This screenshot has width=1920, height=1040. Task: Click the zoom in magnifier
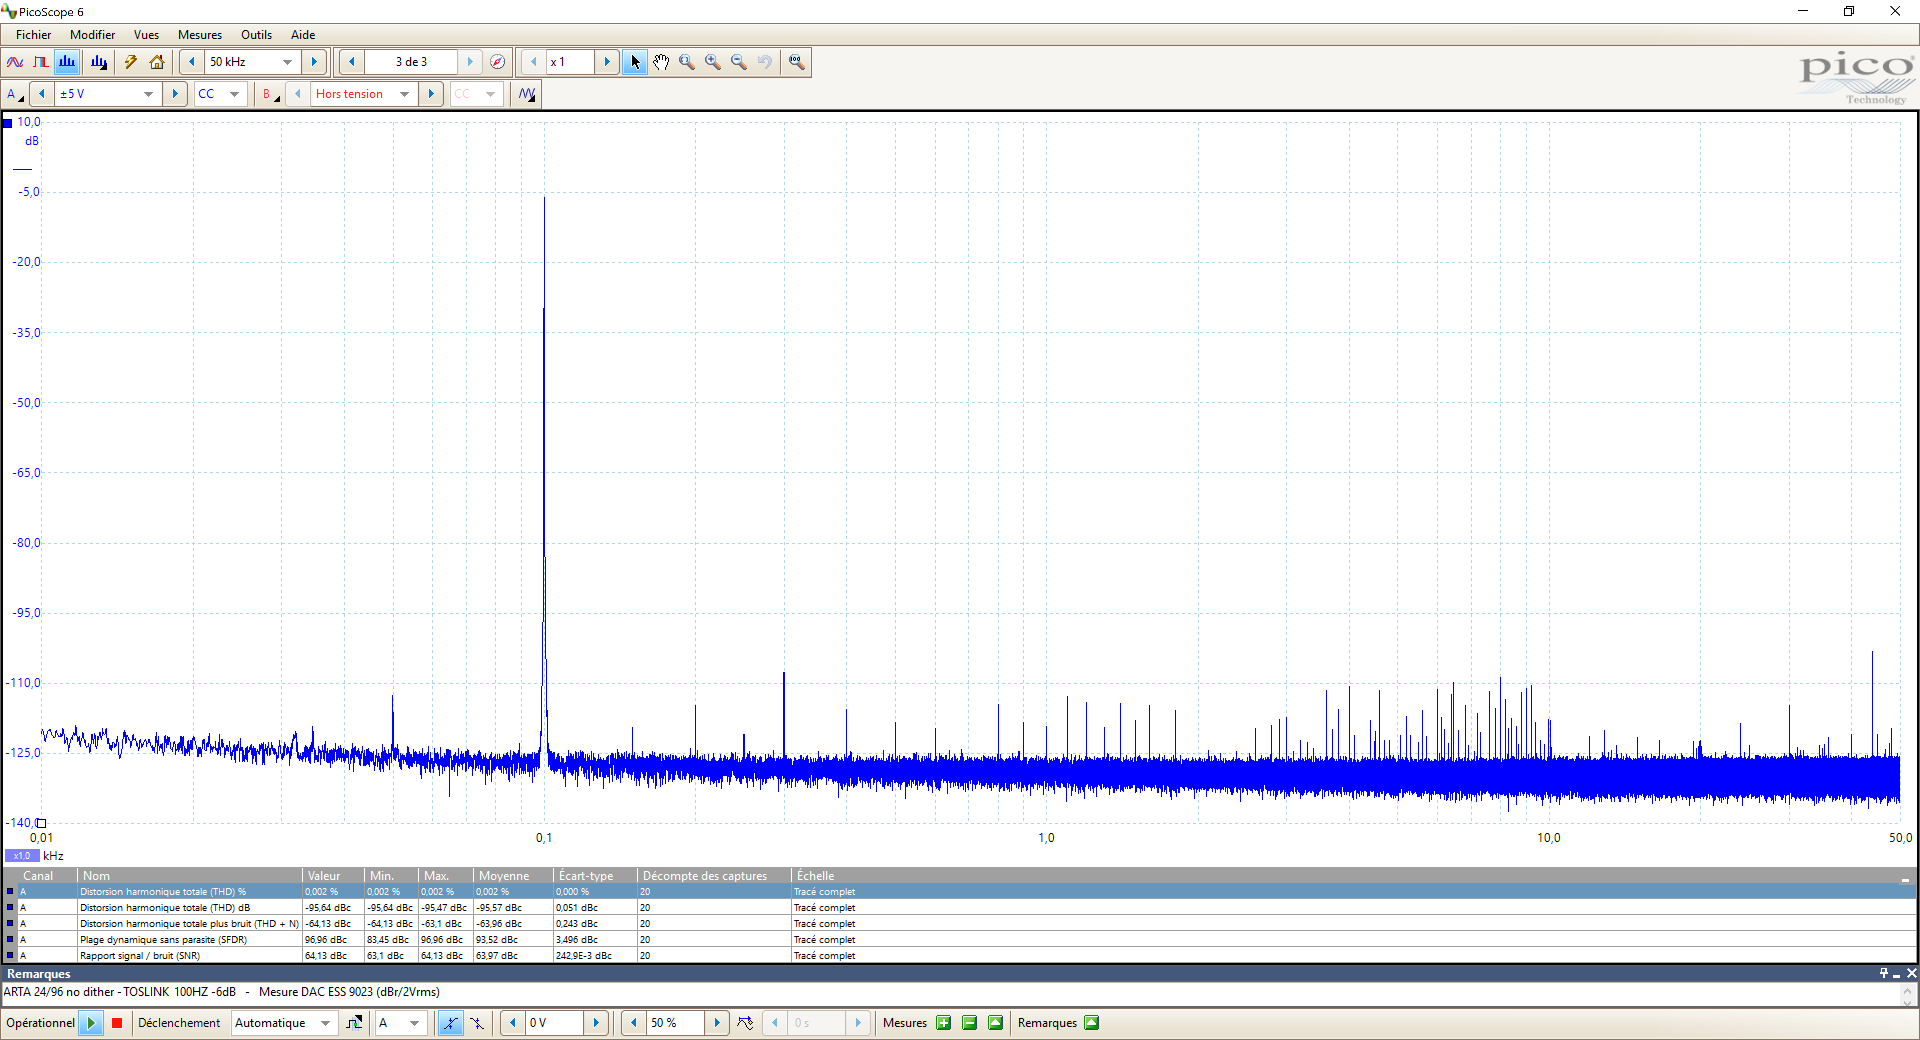713,62
